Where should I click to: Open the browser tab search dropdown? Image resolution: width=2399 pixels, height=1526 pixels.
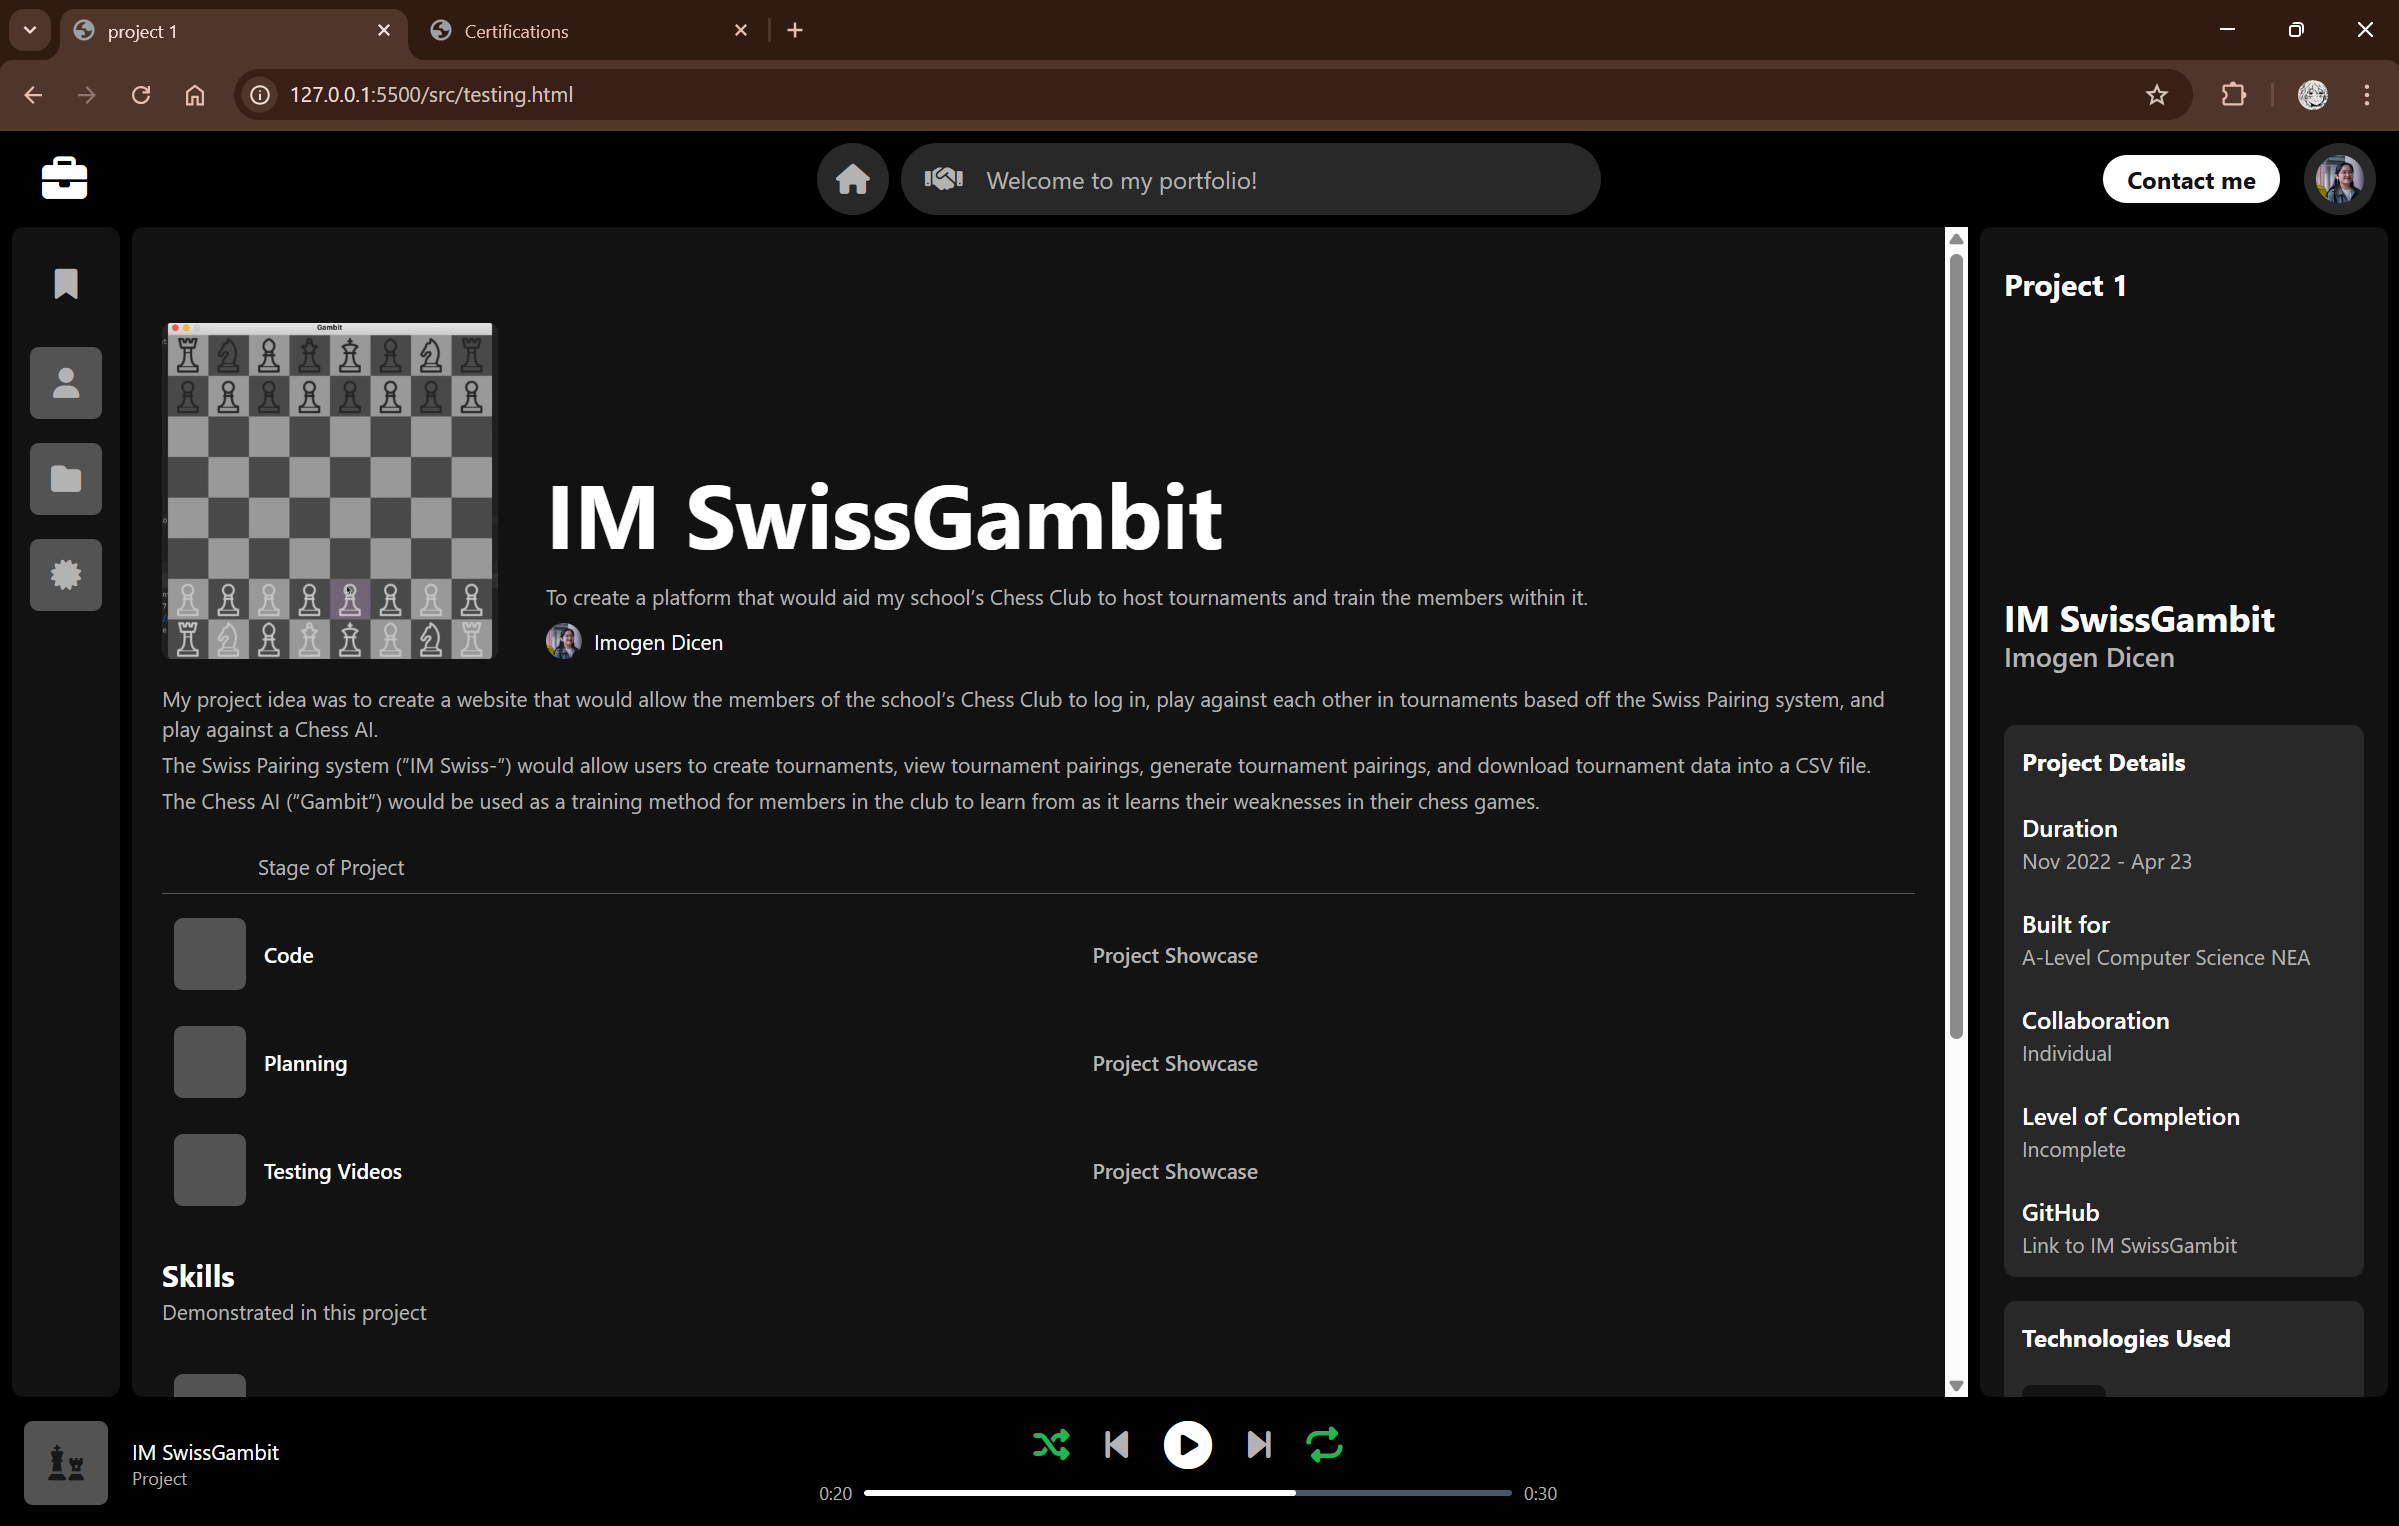click(30, 30)
